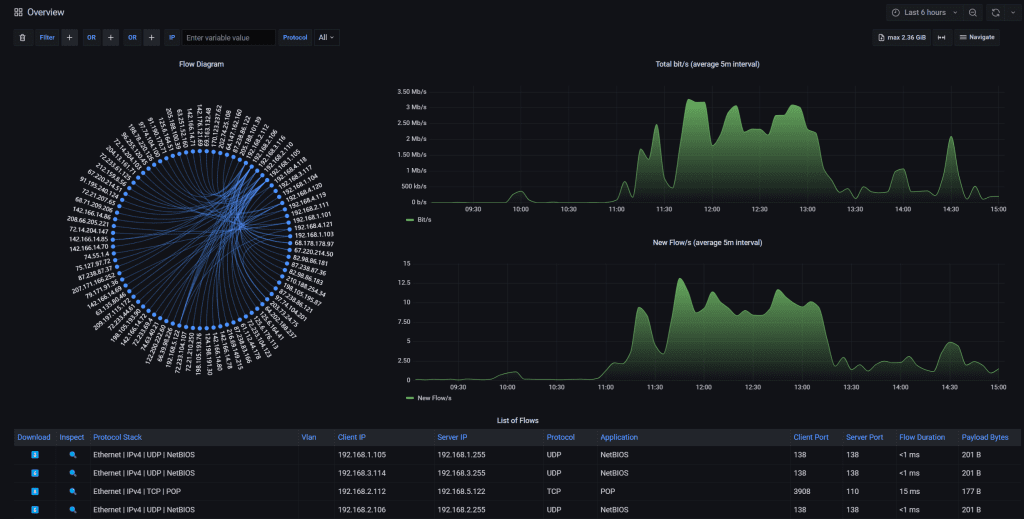Screen dimensions: 1024x519
Task: Download the first flow in the list
Action: [x=35, y=454]
